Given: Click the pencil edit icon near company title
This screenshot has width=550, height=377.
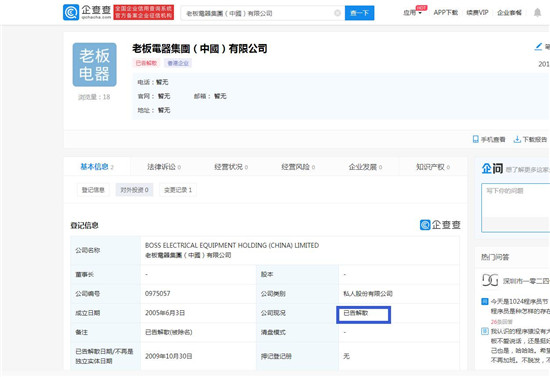Looking at the screenshot, I should [538, 47].
